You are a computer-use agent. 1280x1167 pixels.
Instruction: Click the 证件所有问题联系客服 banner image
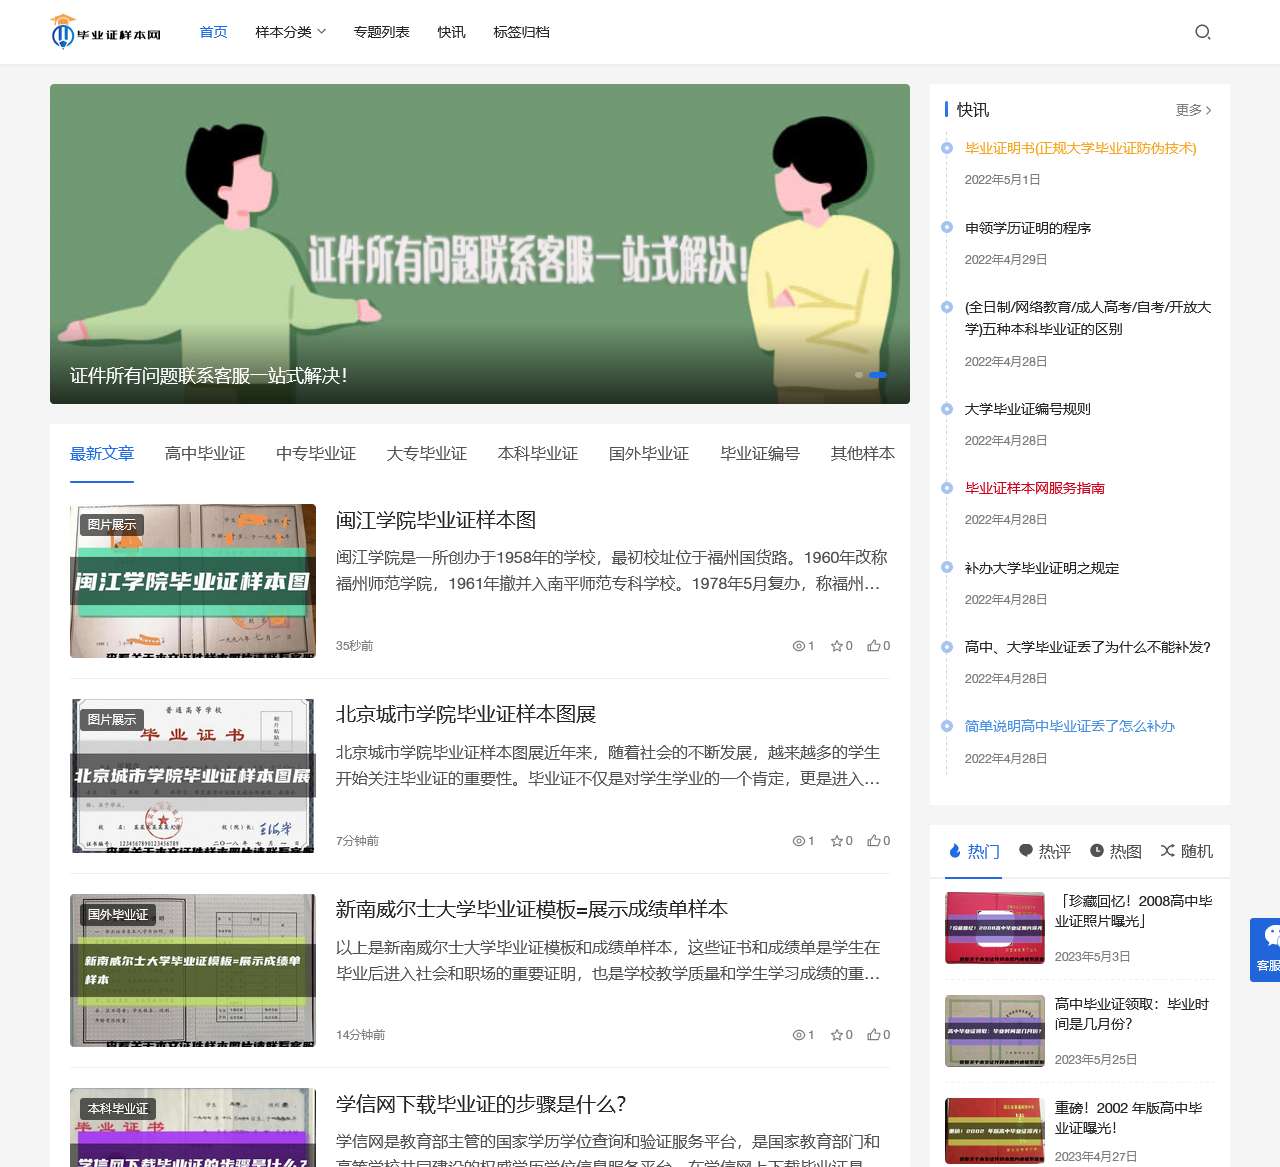click(x=480, y=244)
